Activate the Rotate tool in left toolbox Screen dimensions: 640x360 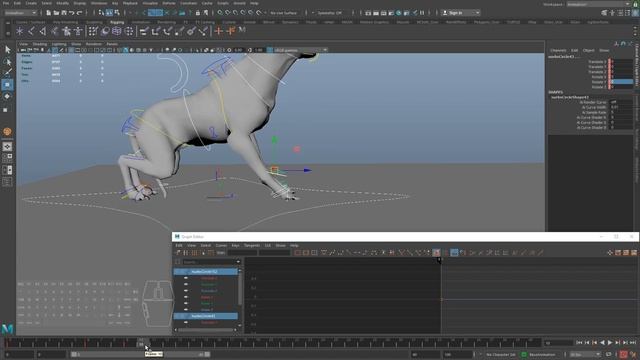[x=7, y=97]
